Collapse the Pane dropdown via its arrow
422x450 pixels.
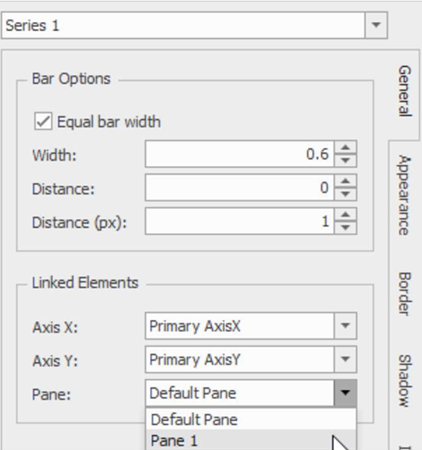[345, 393]
